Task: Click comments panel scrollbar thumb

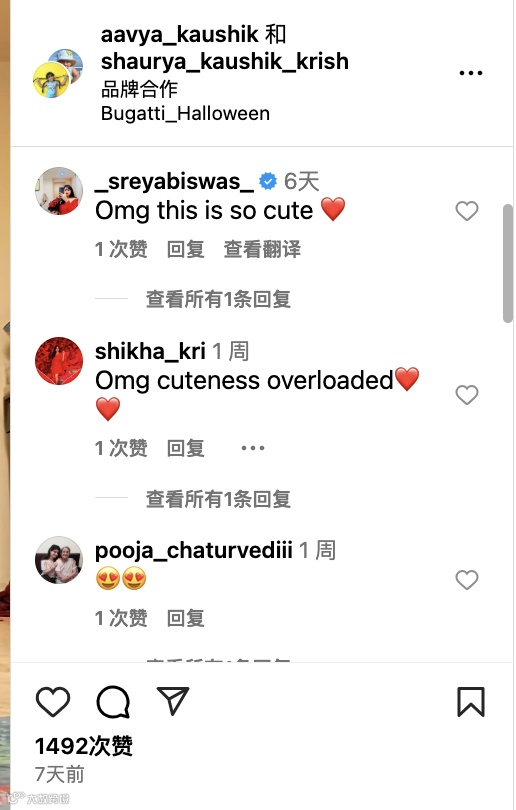Action: point(508,263)
